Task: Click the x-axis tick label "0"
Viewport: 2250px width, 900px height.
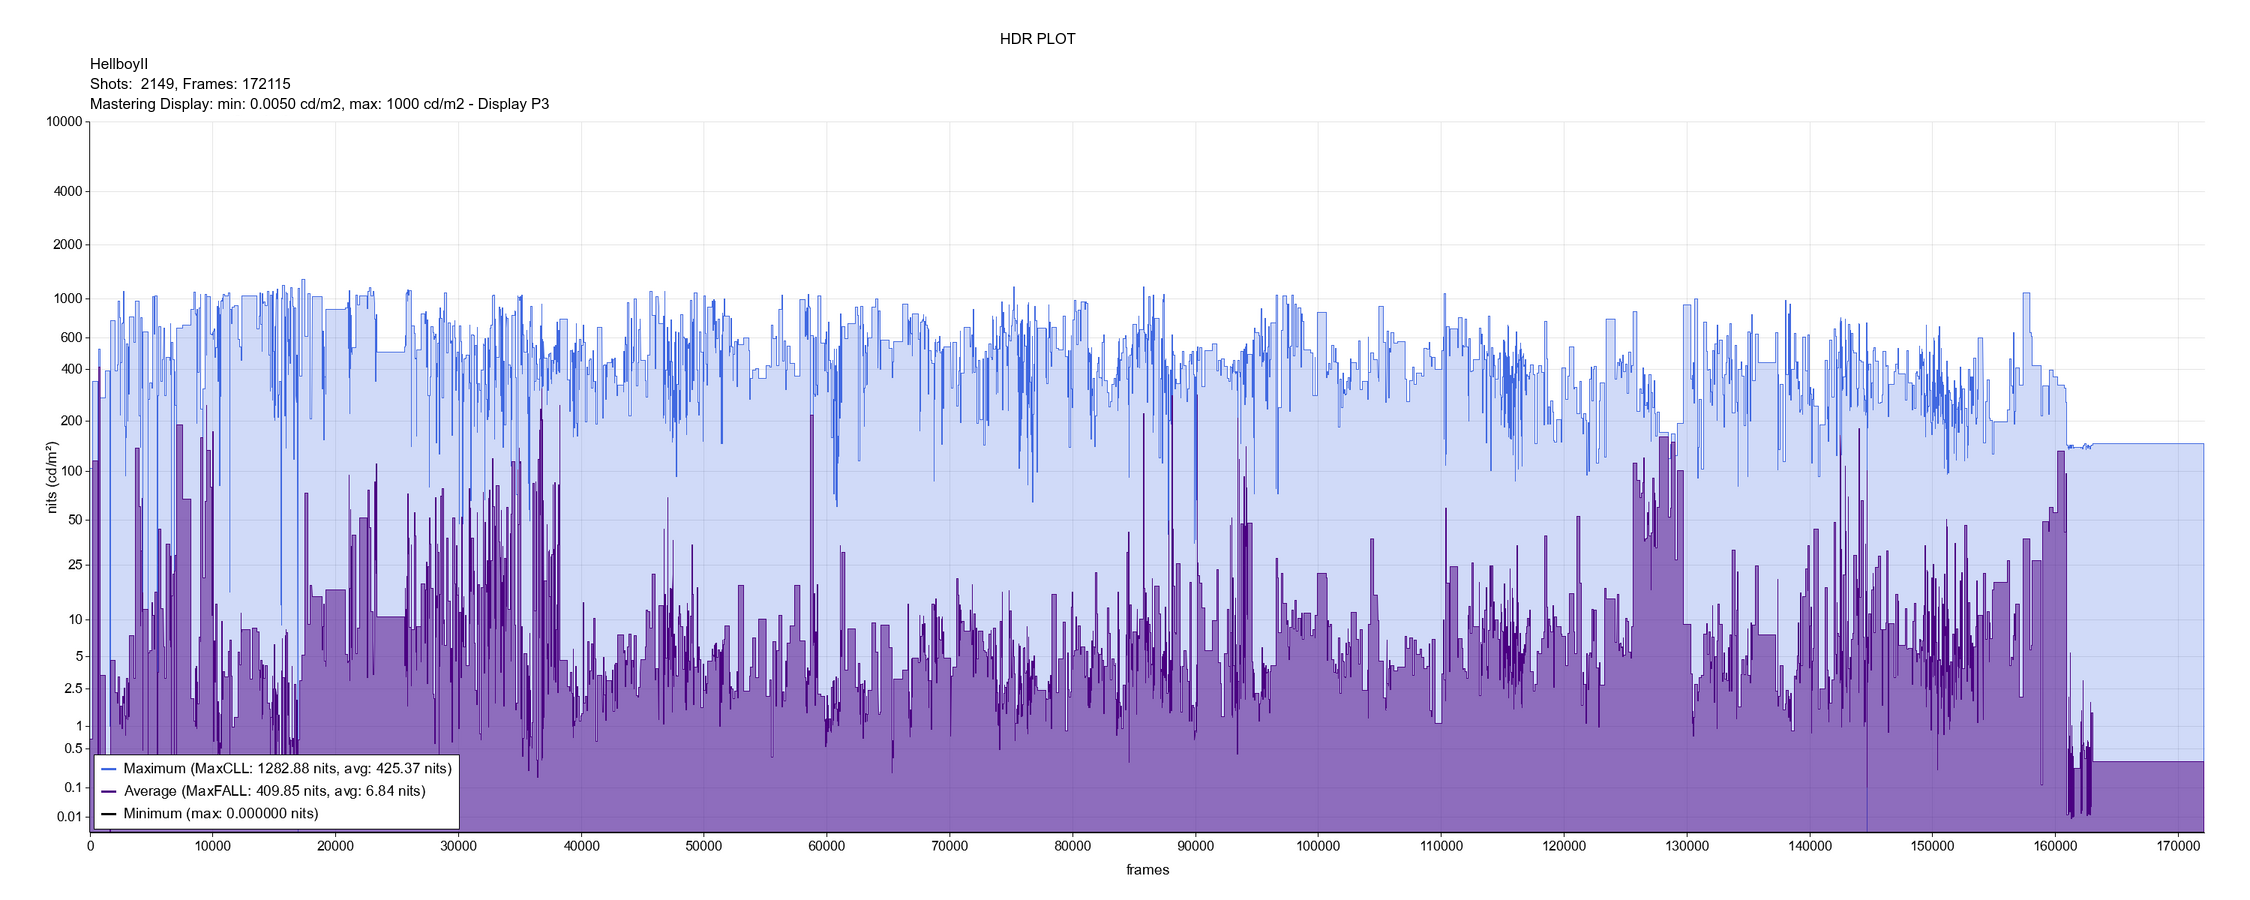Action: pyautogui.click(x=90, y=847)
